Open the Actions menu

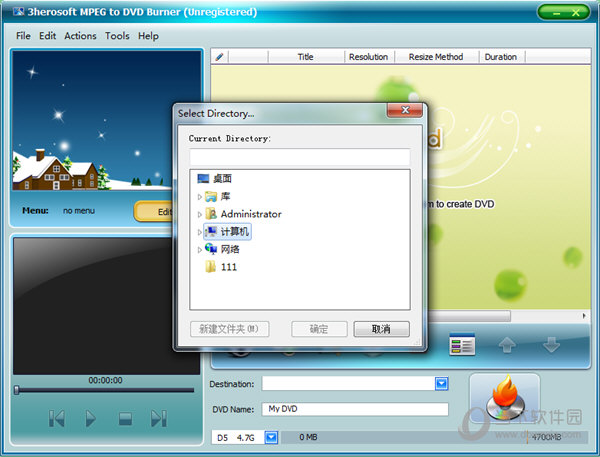80,36
